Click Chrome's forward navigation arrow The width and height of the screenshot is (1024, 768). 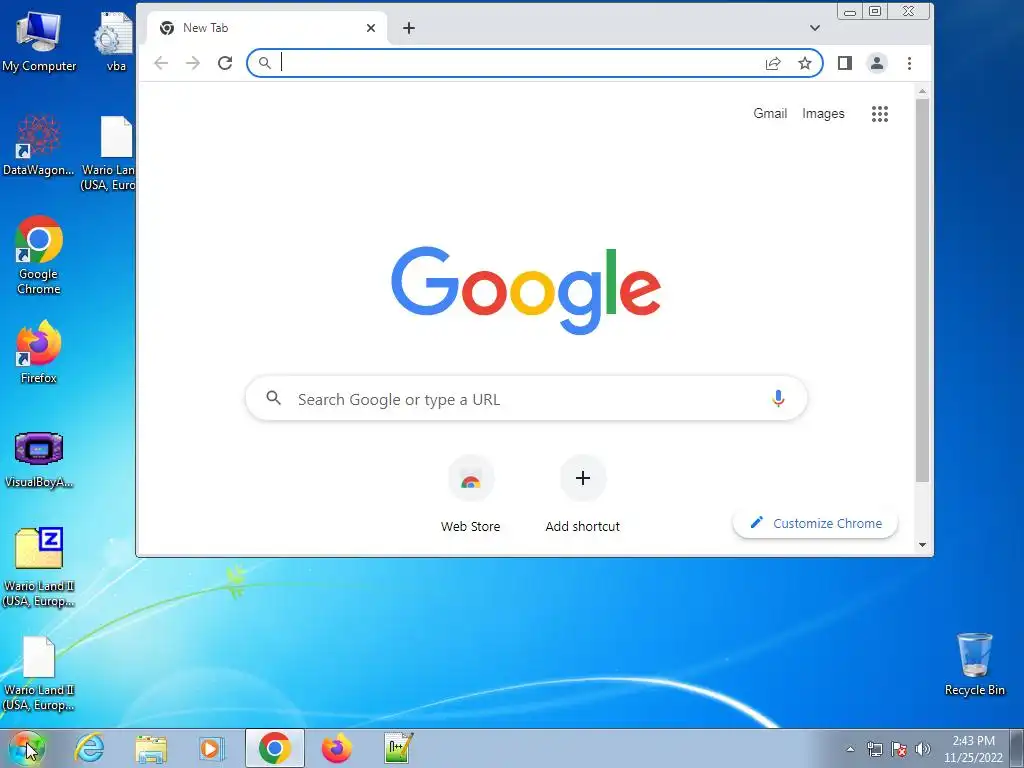(193, 63)
